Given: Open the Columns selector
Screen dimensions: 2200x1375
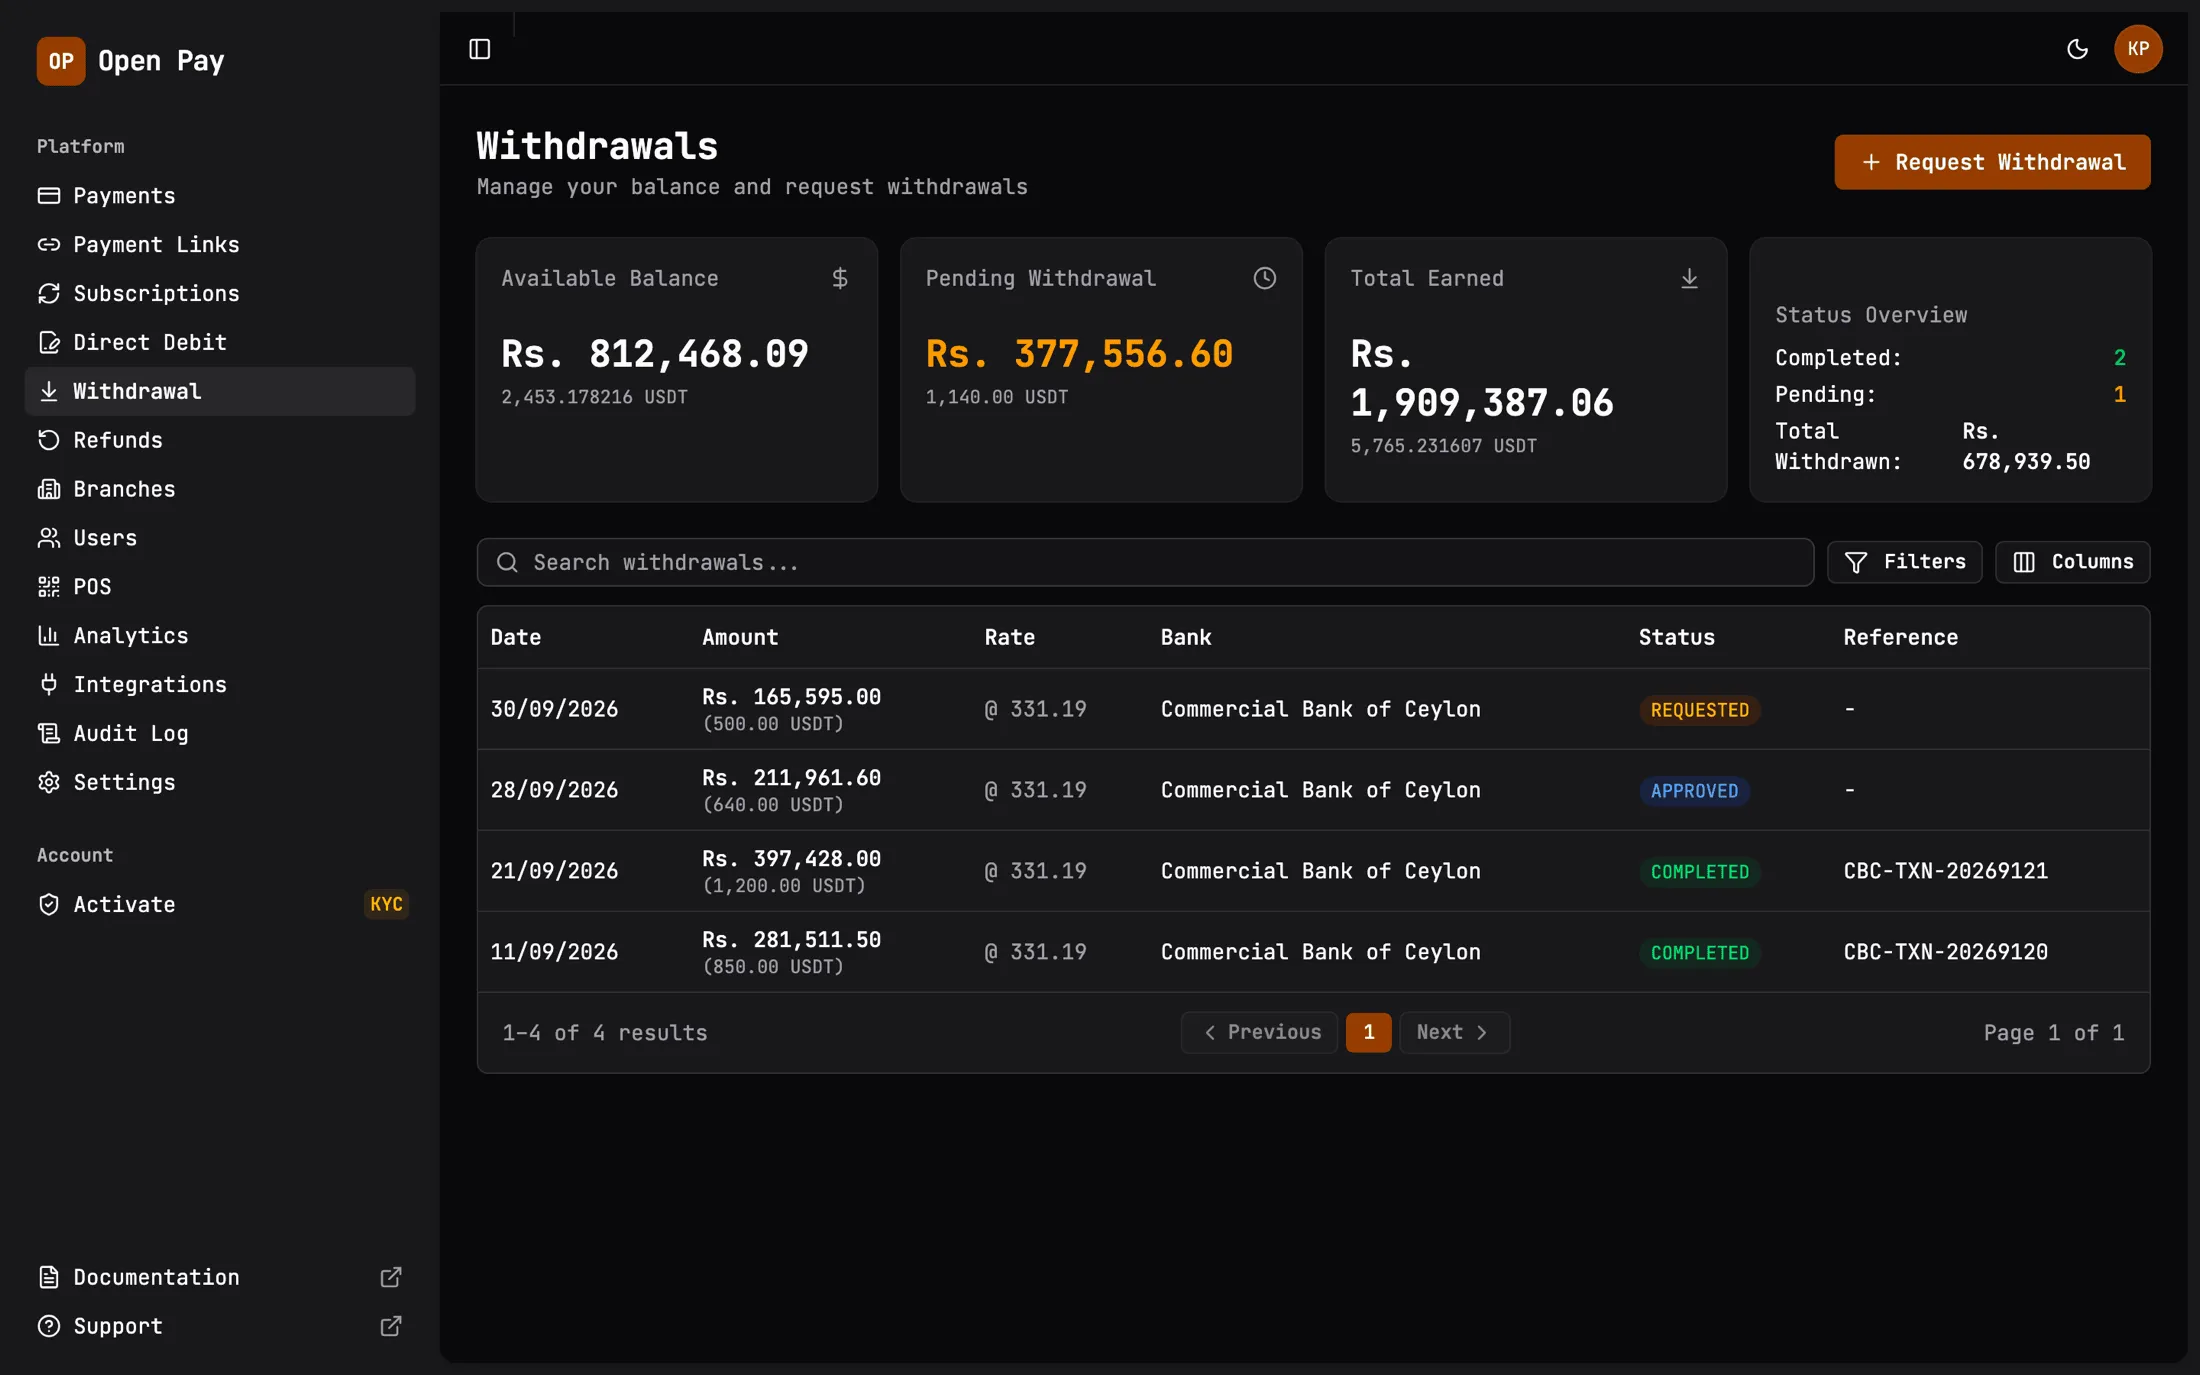Looking at the screenshot, I should (2072, 562).
